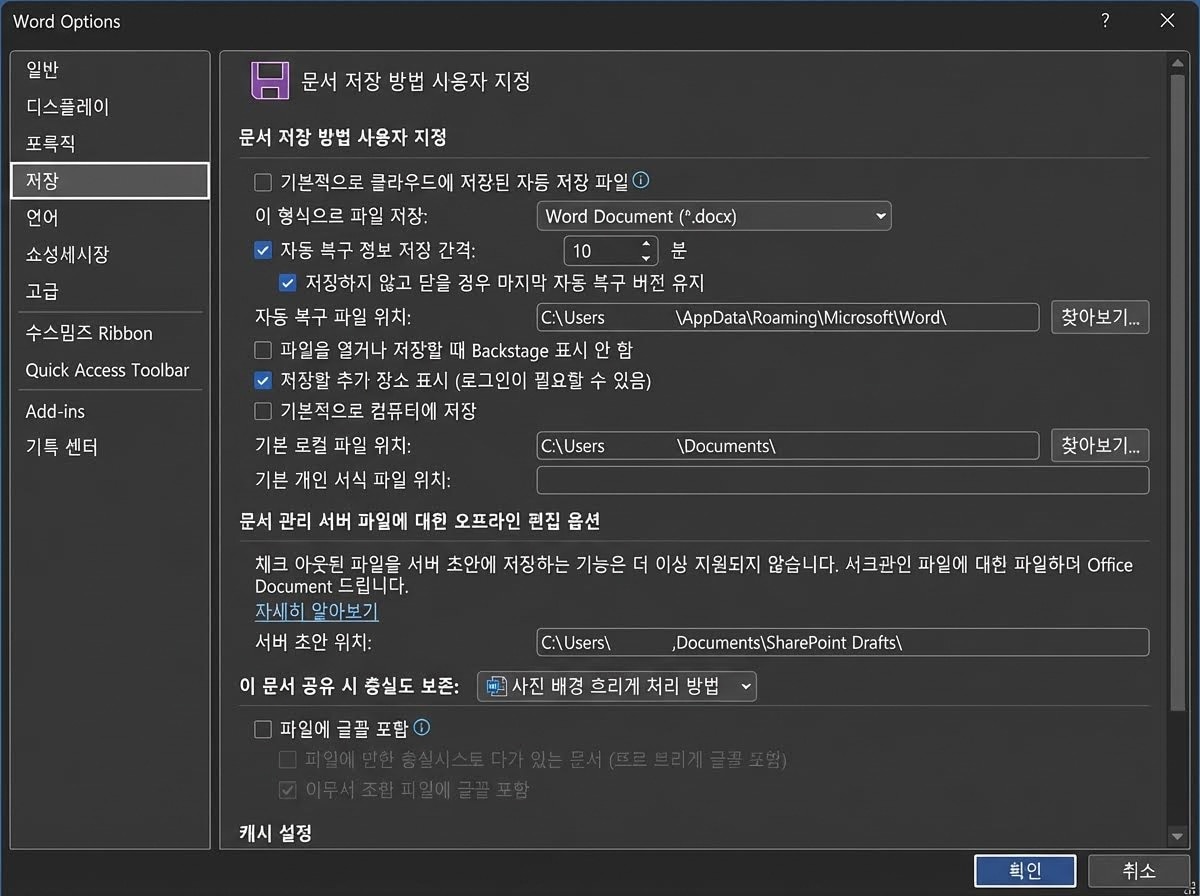The width and height of the screenshot is (1200, 896).
Task: Enable "기본적으로 컴퓨터에 저장" checkbox
Action: coord(262,411)
